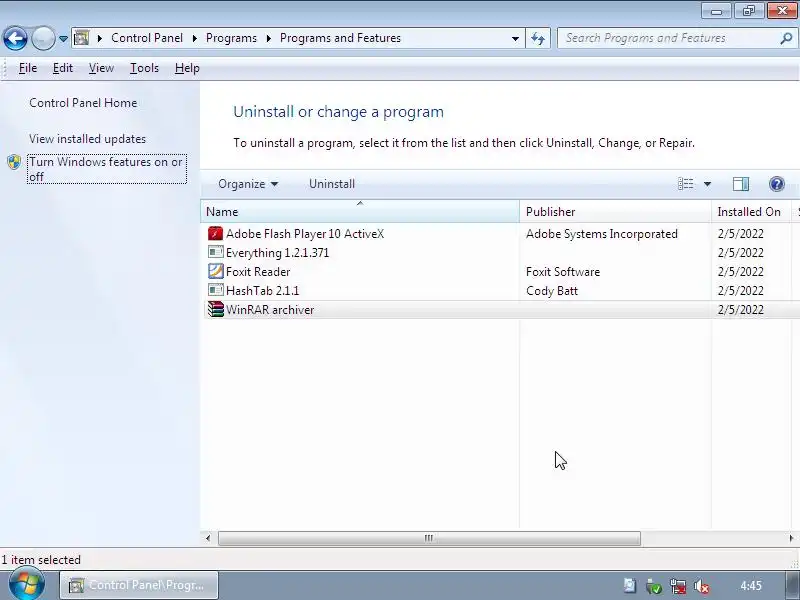
Task: Click the WinRAR archiver icon
Action: point(215,310)
